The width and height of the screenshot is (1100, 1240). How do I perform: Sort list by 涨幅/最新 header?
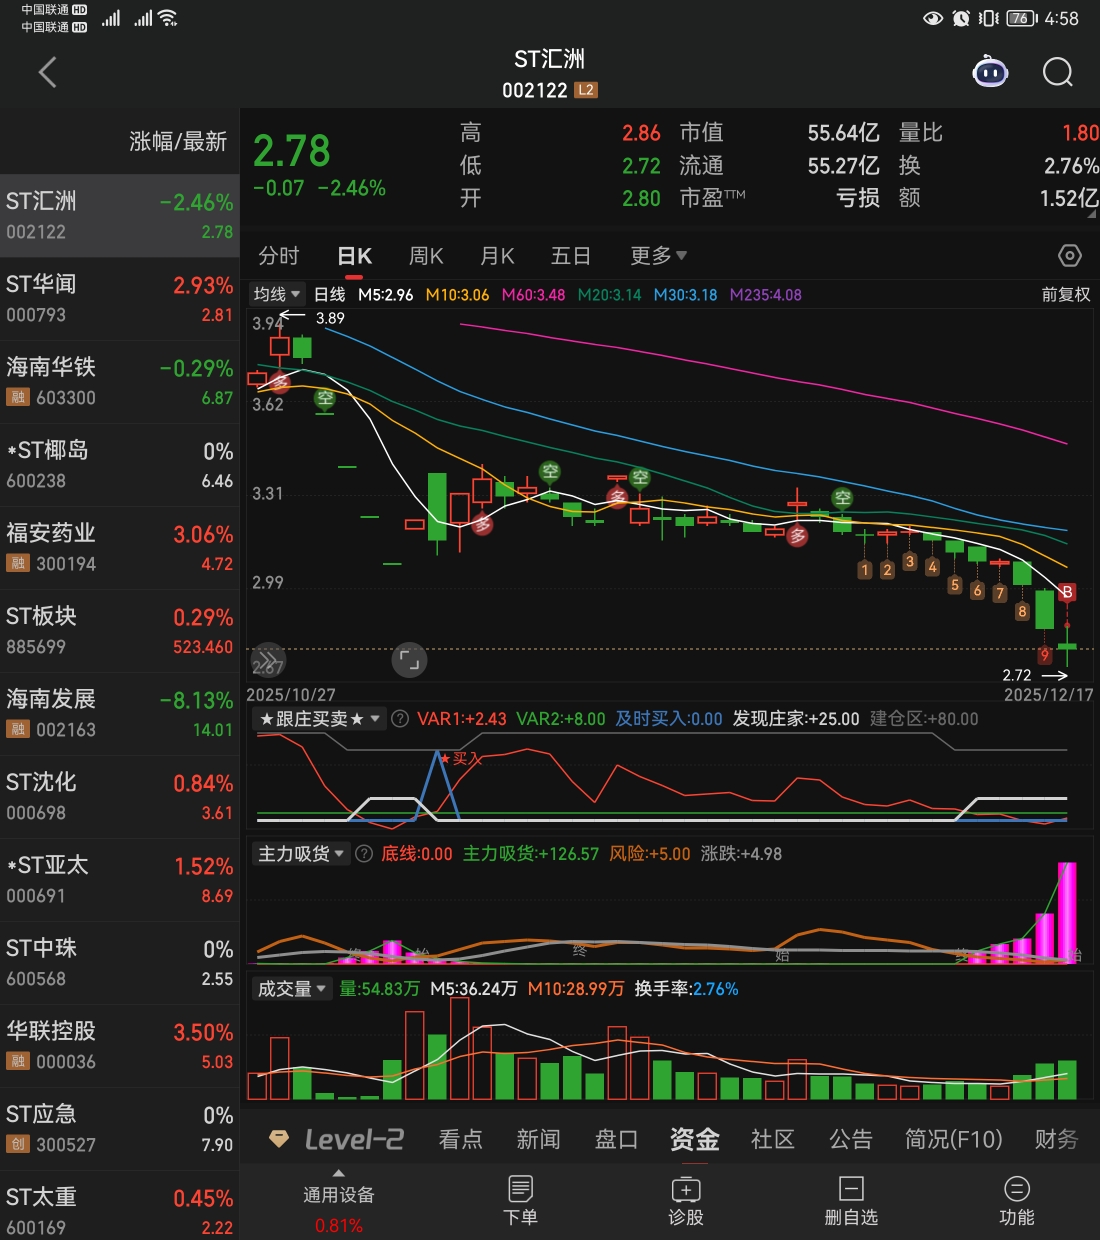point(178,141)
